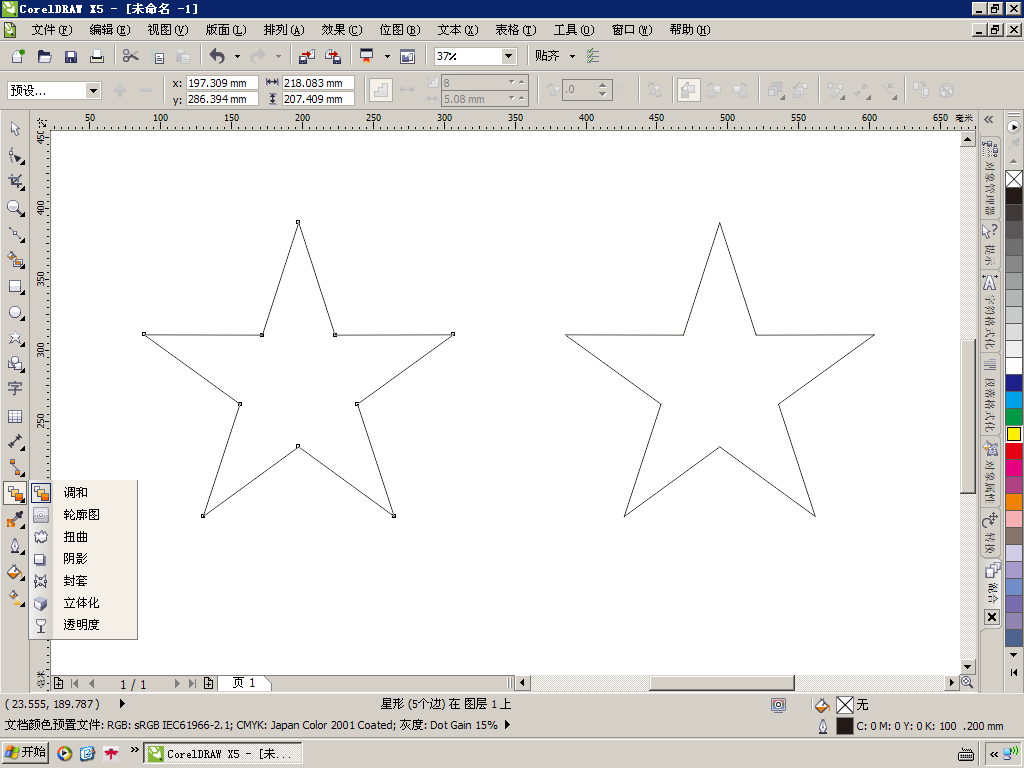Select the Table tool
The height and width of the screenshot is (768, 1024).
tap(15, 416)
